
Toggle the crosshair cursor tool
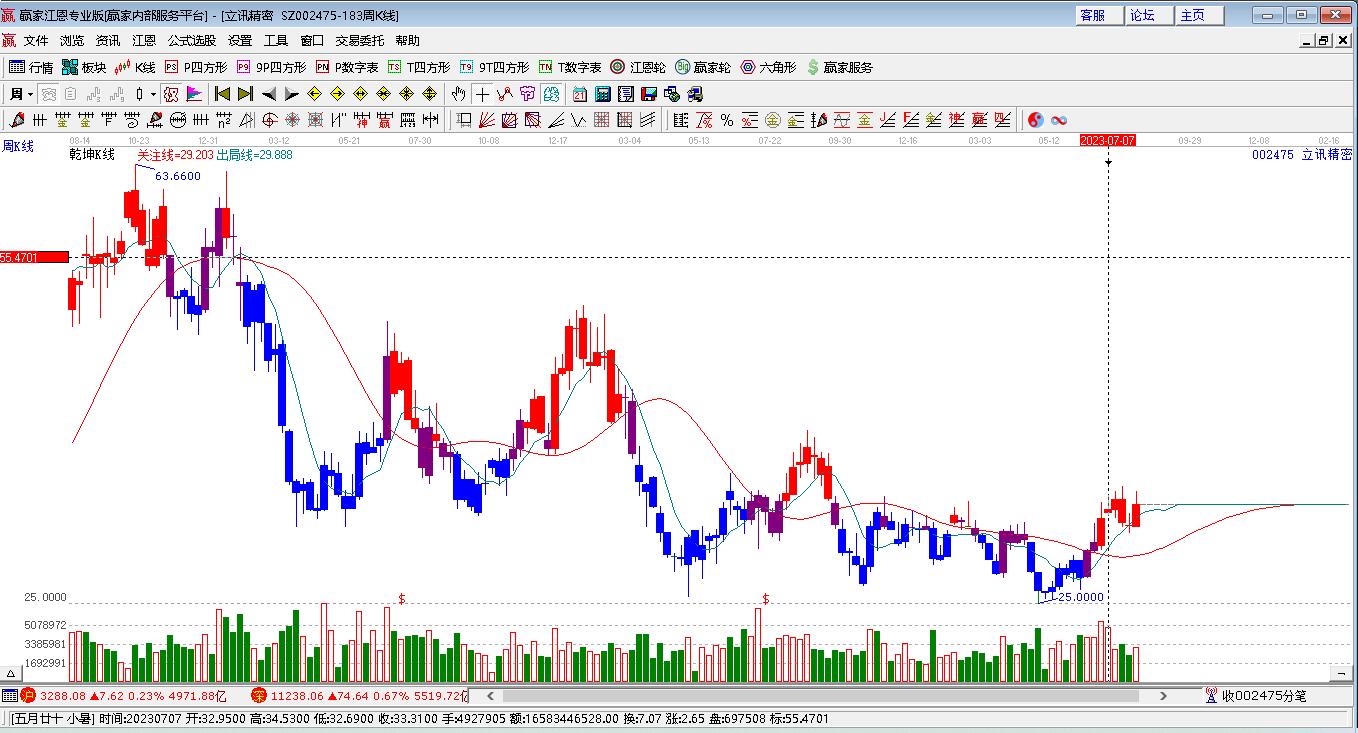tap(483, 94)
